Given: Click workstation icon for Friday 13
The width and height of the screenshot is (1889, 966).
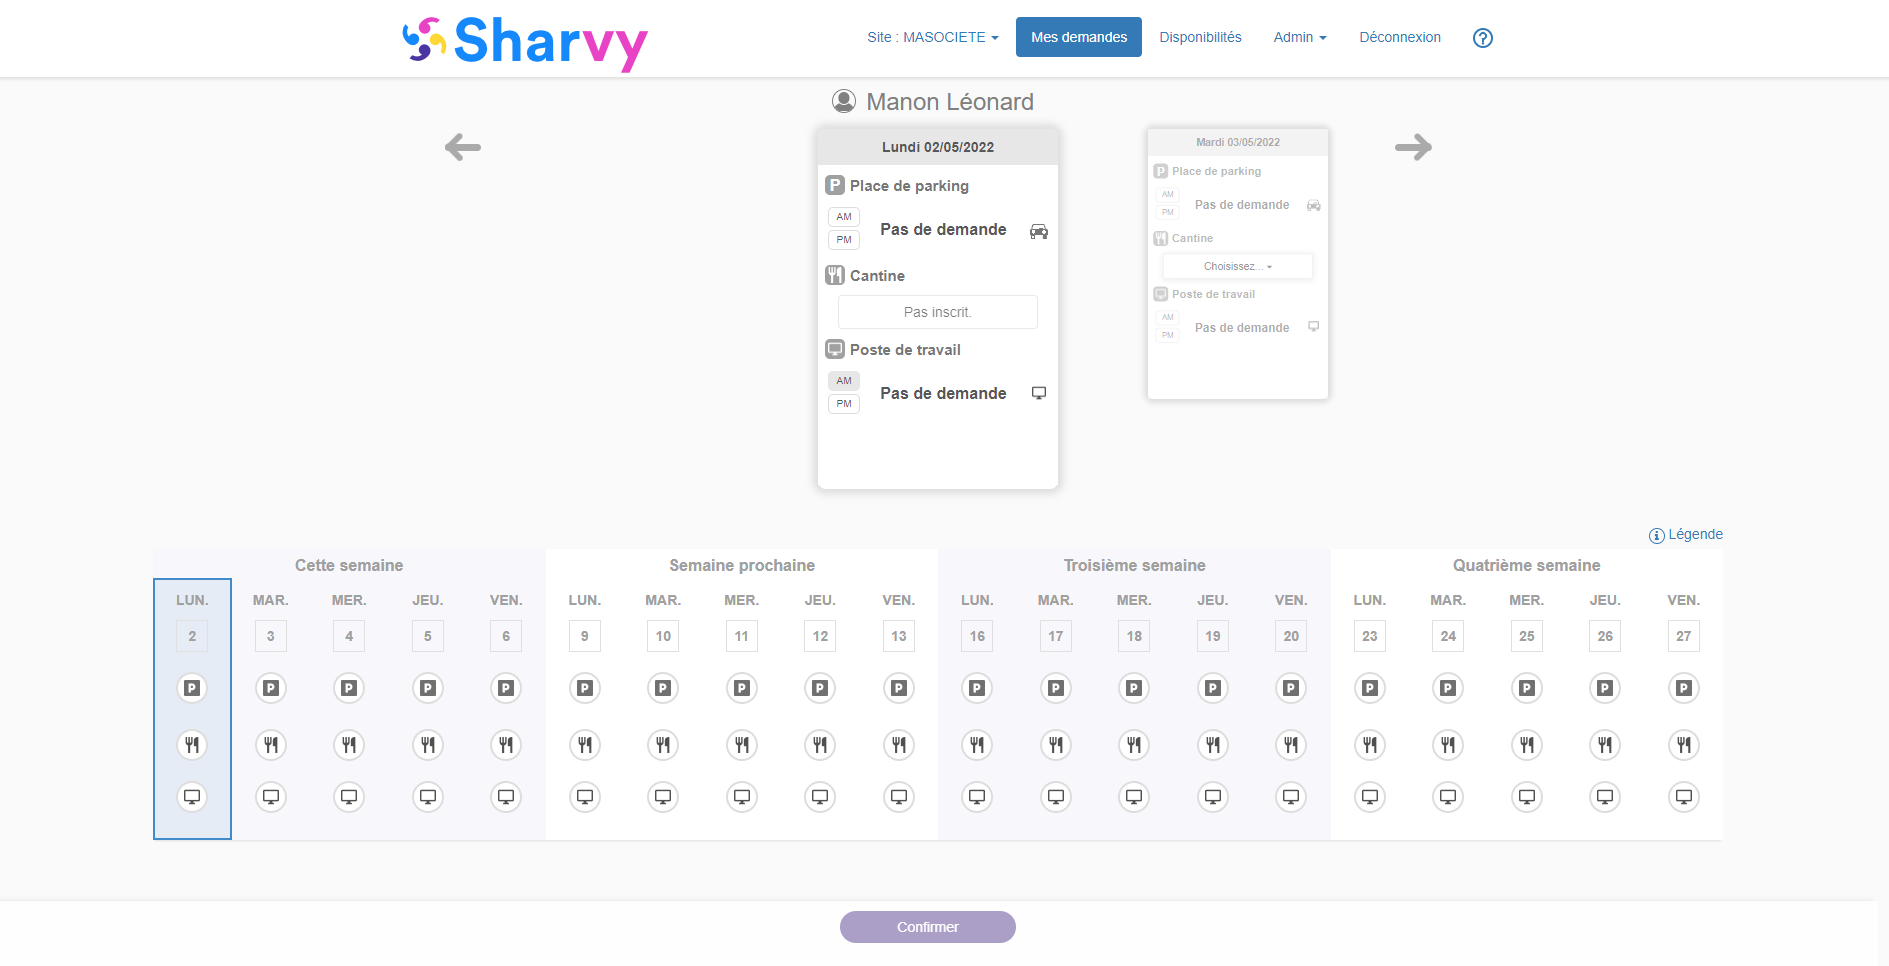Looking at the screenshot, I should coord(899,797).
